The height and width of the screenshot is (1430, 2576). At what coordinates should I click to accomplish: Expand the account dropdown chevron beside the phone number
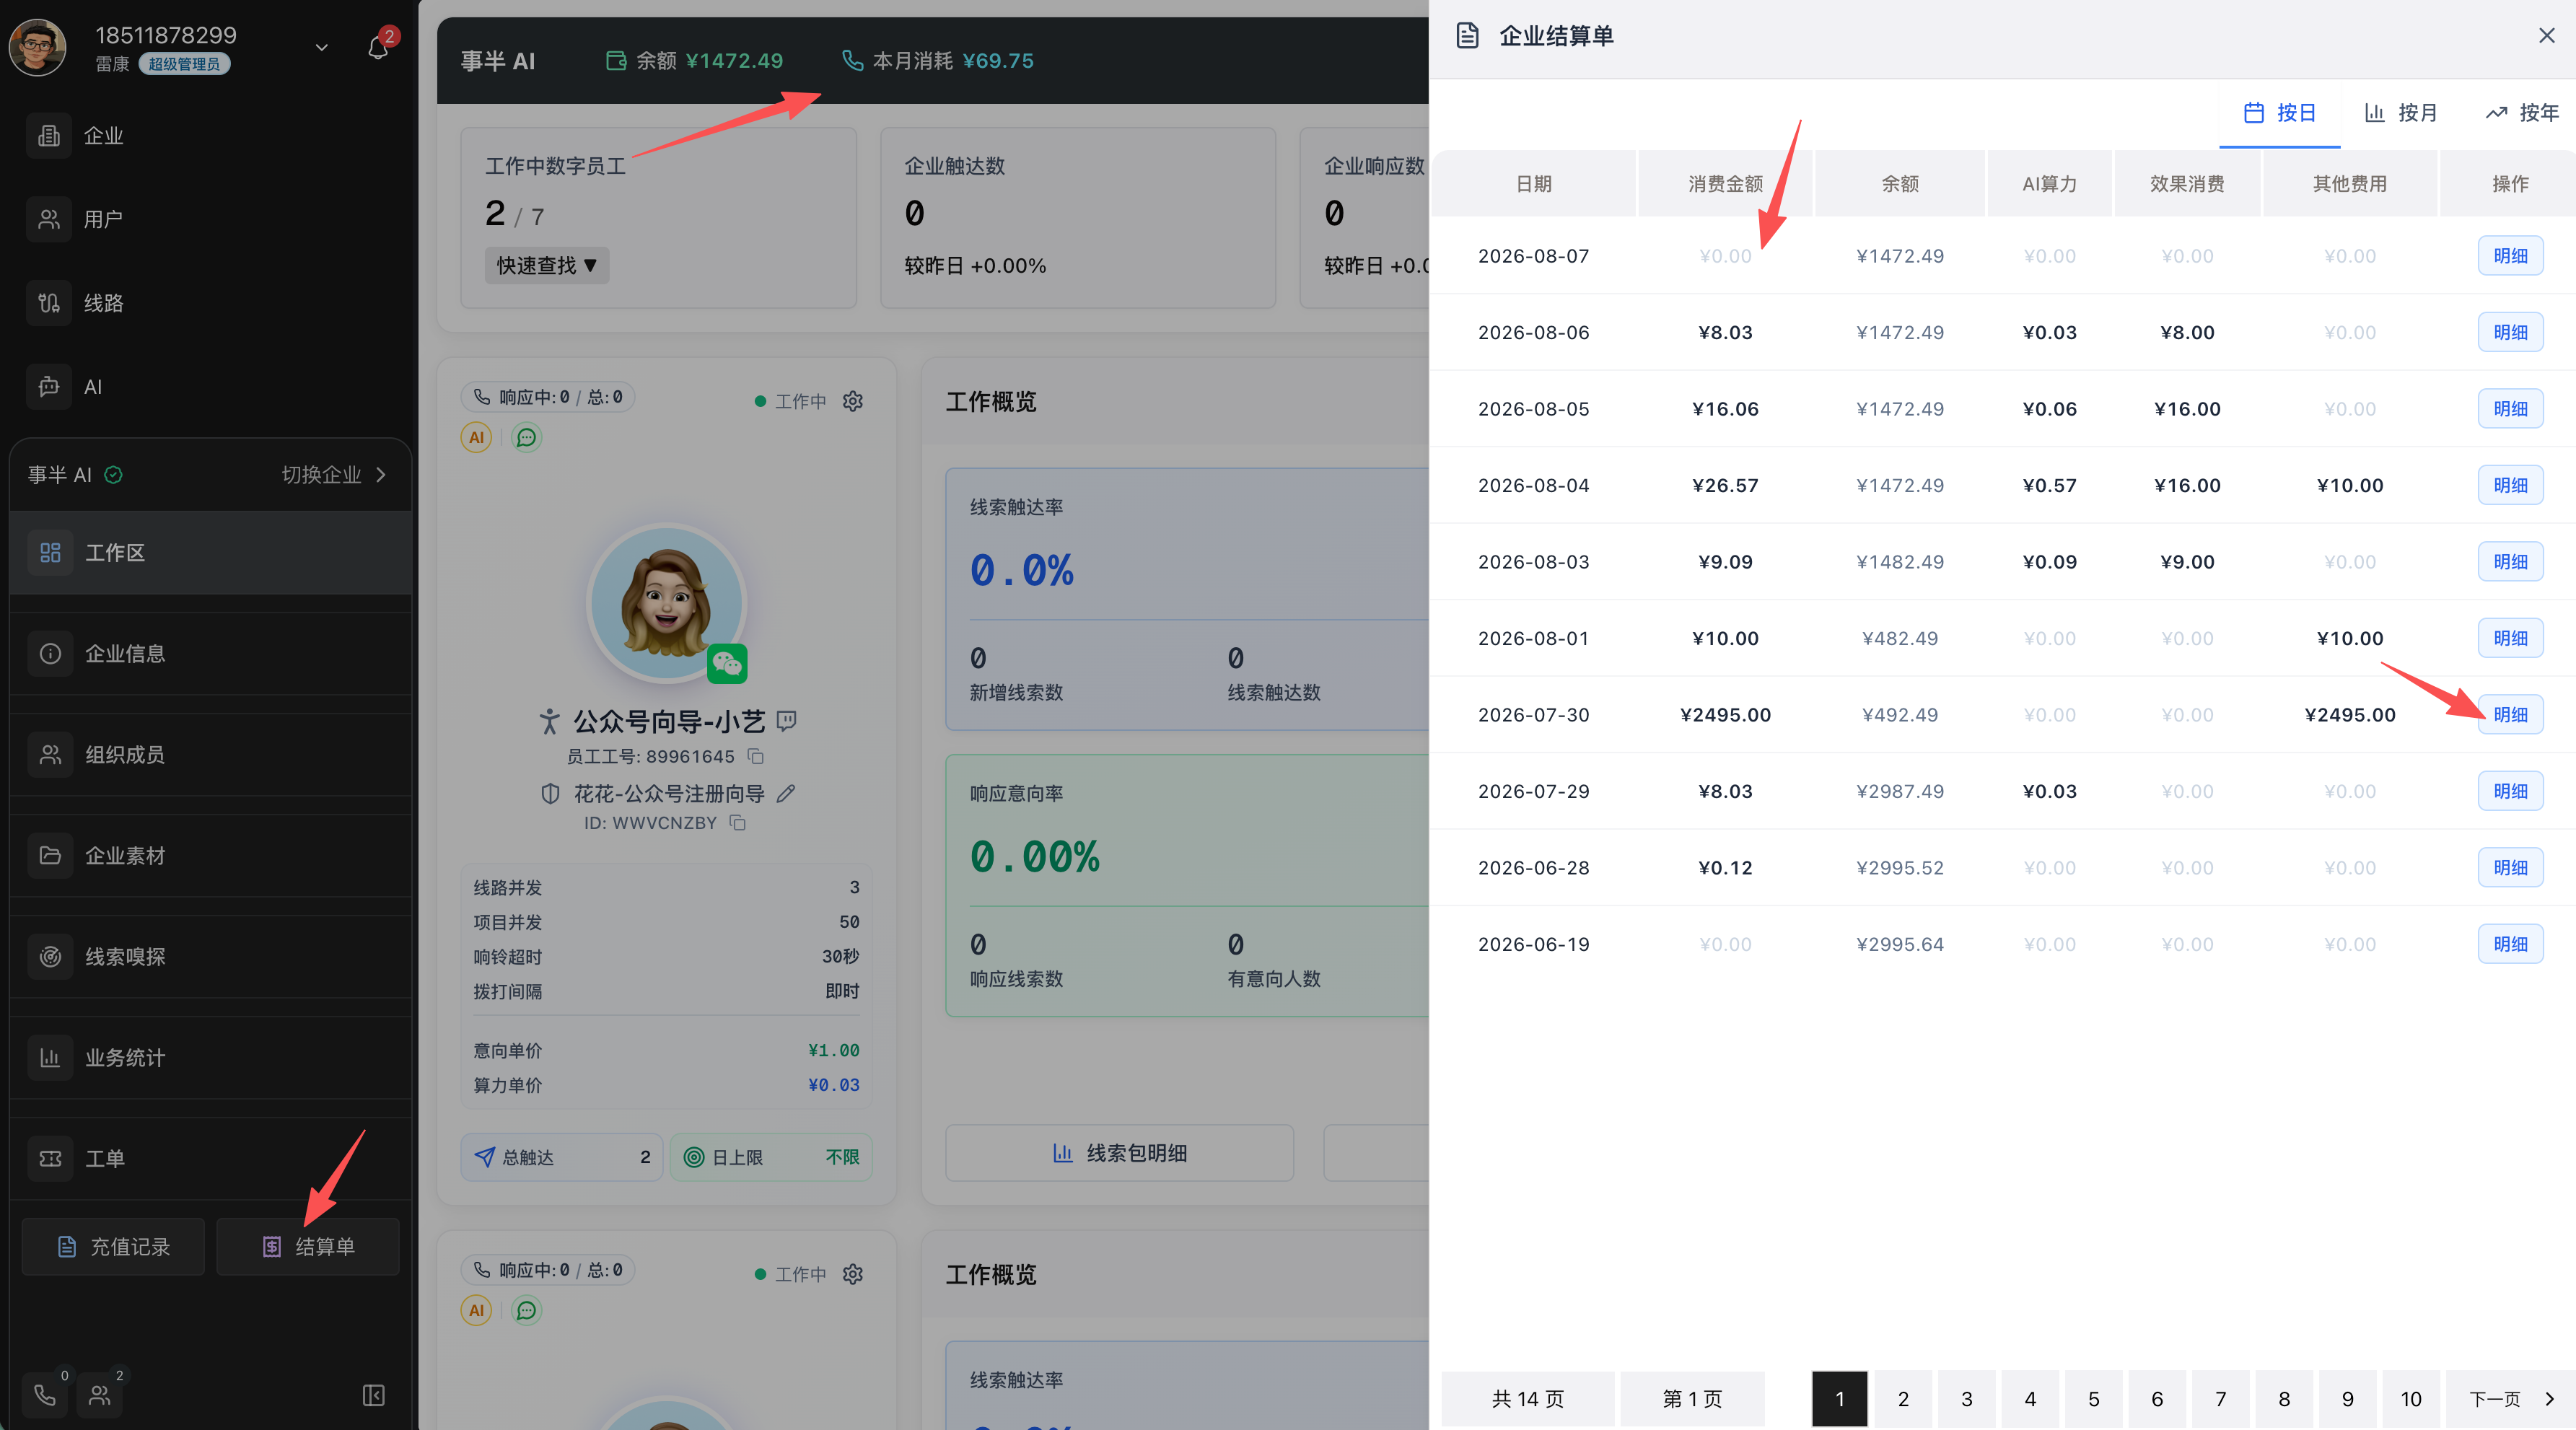(321, 47)
